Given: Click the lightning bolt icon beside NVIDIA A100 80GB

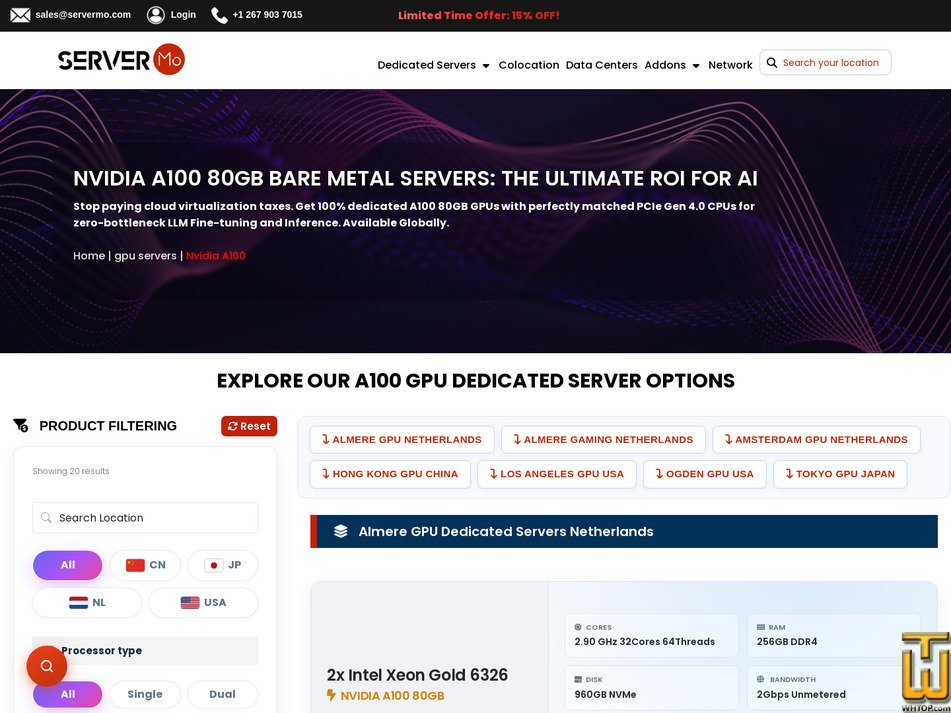Looking at the screenshot, I should [x=331, y=695].
